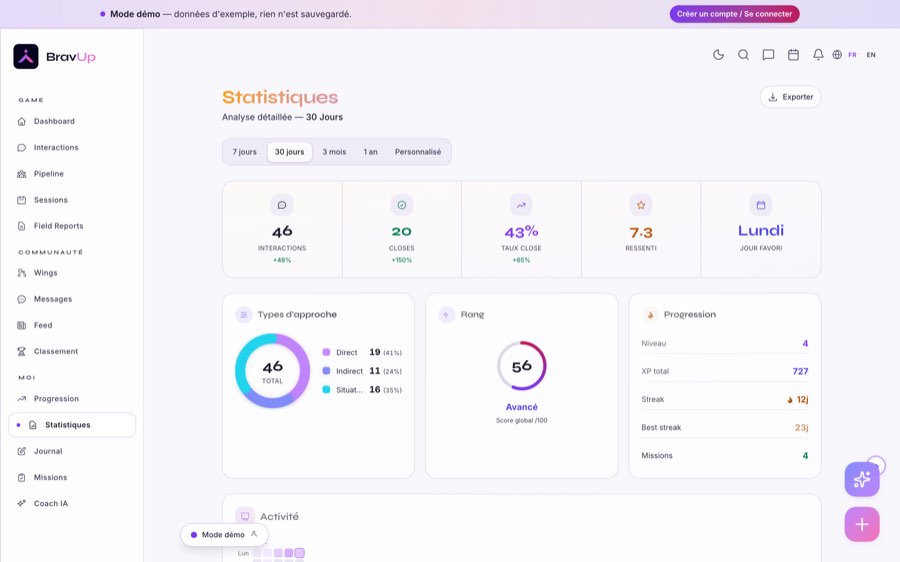
Task: Click the Coach IA sparkle icon
Action: (22, 503)
